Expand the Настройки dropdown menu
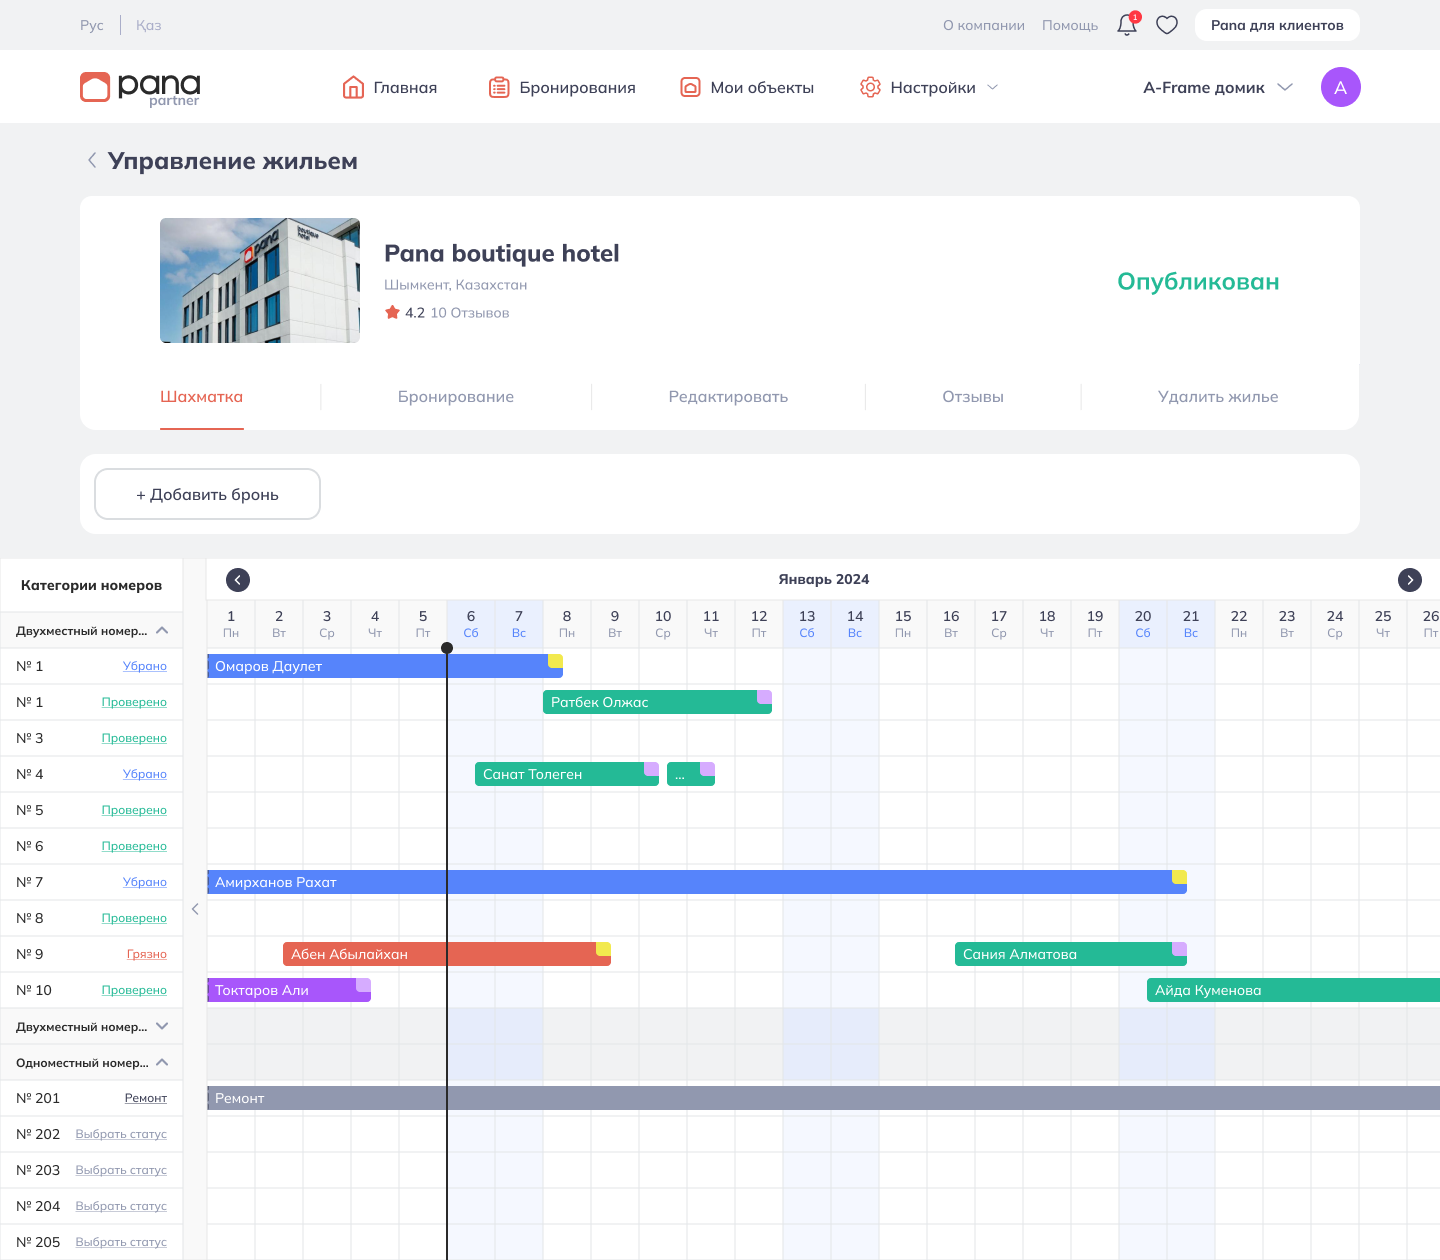The height and width of the screenshot is (1260, 1440). (930, 88)
